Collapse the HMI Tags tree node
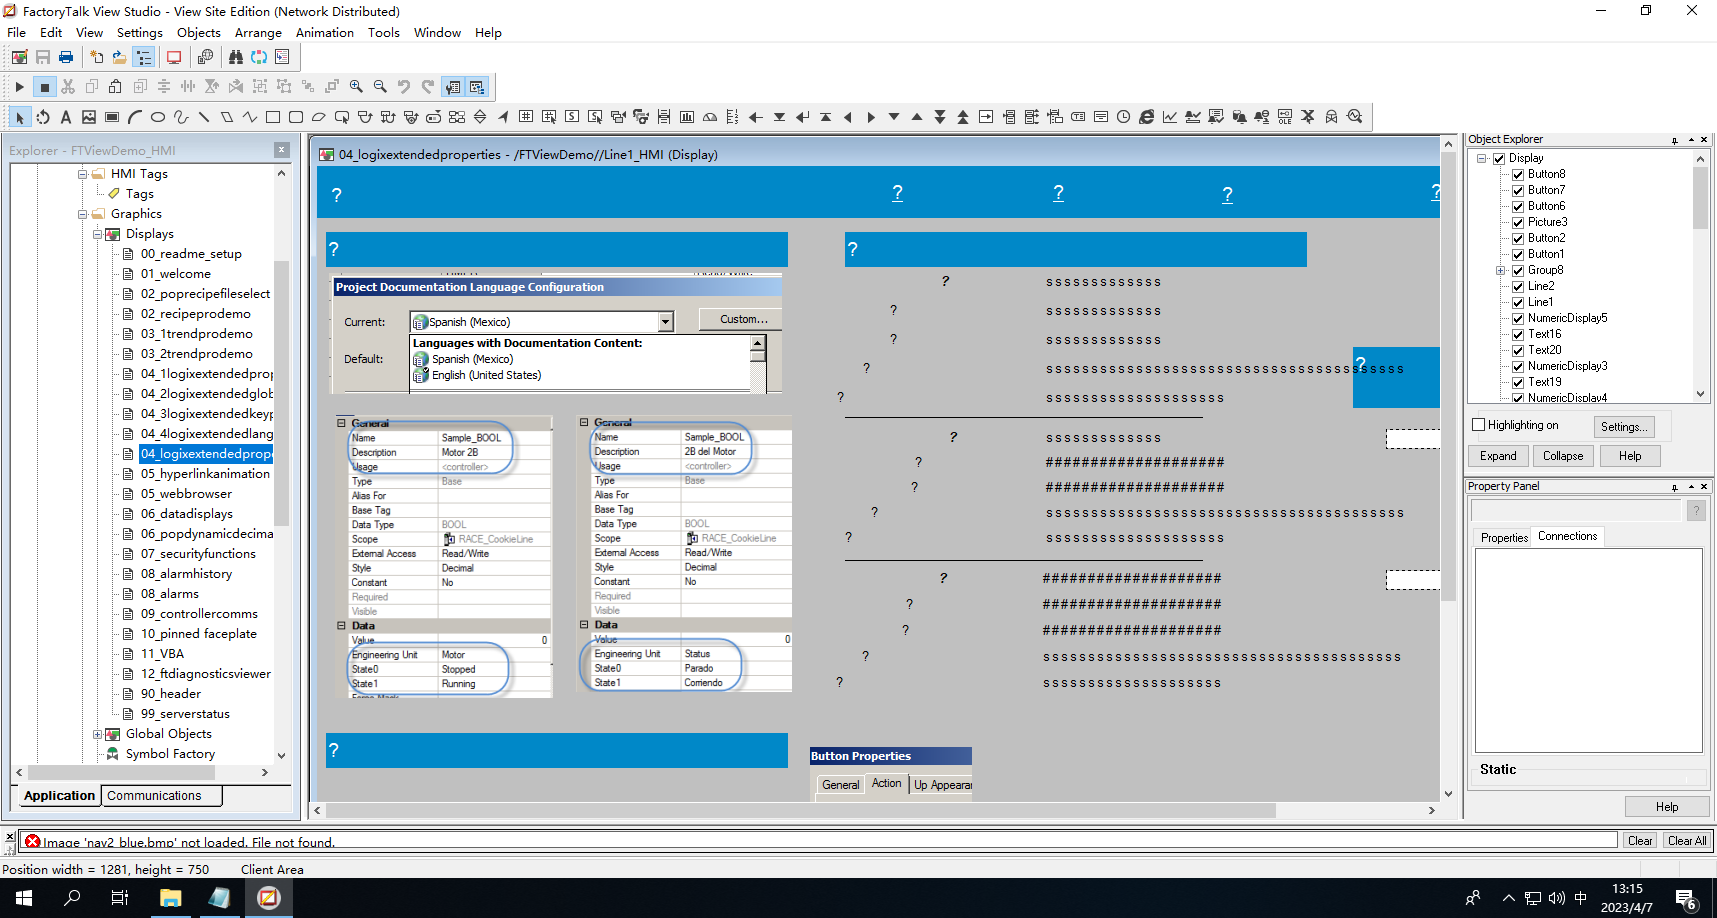1717x918 pixels. 83,174
